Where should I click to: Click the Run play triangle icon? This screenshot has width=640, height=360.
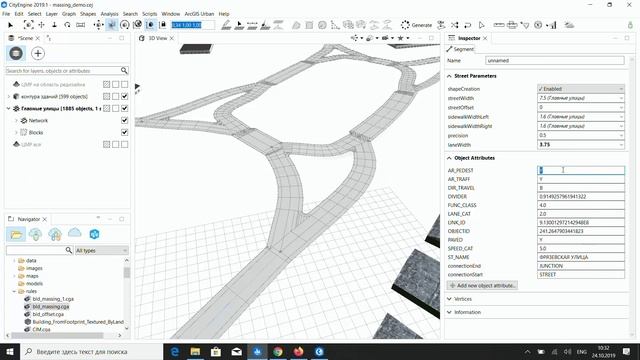[x=482, y=25]
